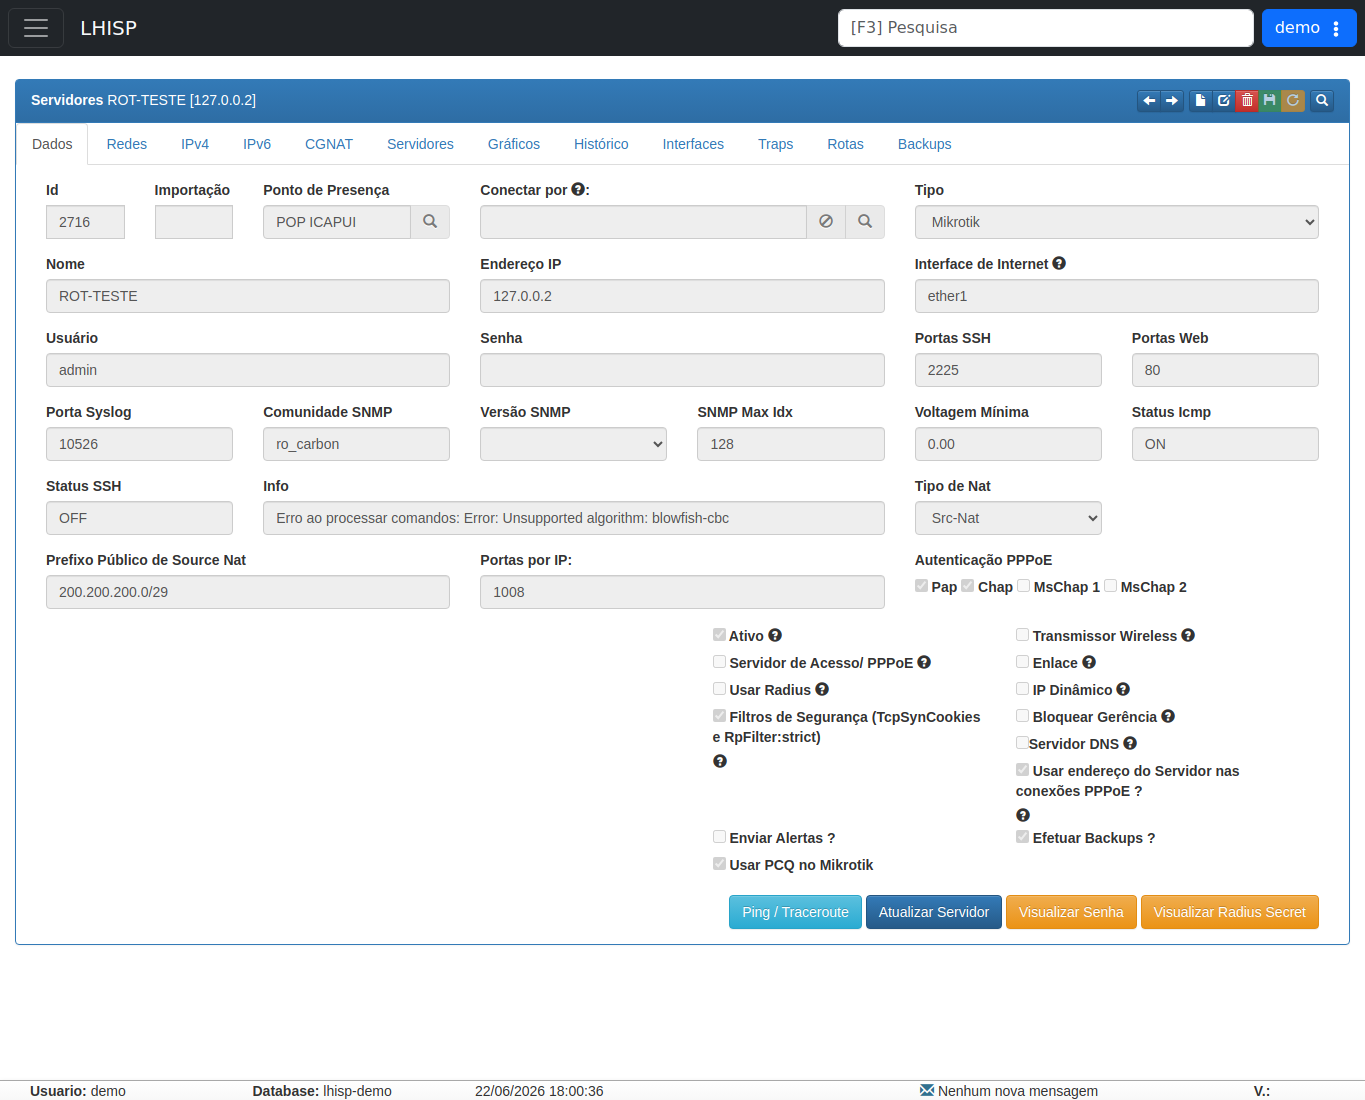Focus the F3 Pesquisa search field
This screenshot has width=1365, height=1100.
1045,28
